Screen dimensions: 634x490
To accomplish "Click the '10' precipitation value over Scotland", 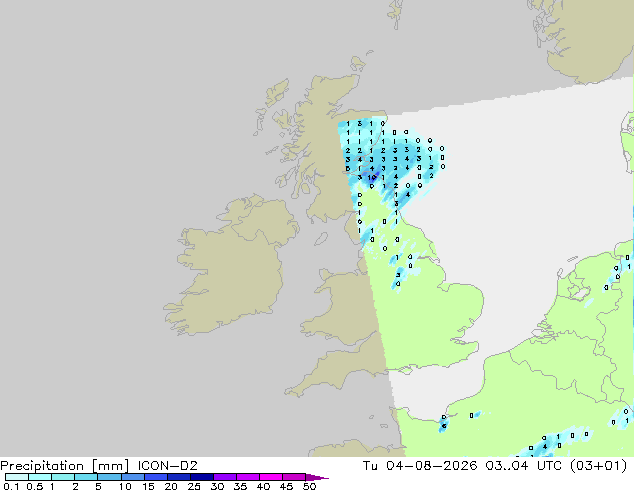I will coord(372,177).
